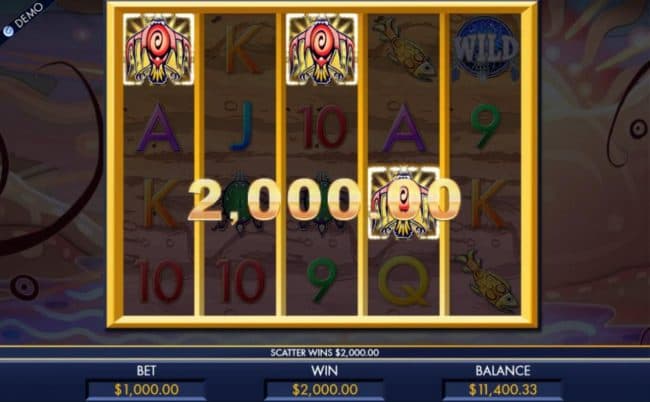Click the WIN amount display of $2,000.00
This screenshot has width=650, height=402.
point(325,390)
